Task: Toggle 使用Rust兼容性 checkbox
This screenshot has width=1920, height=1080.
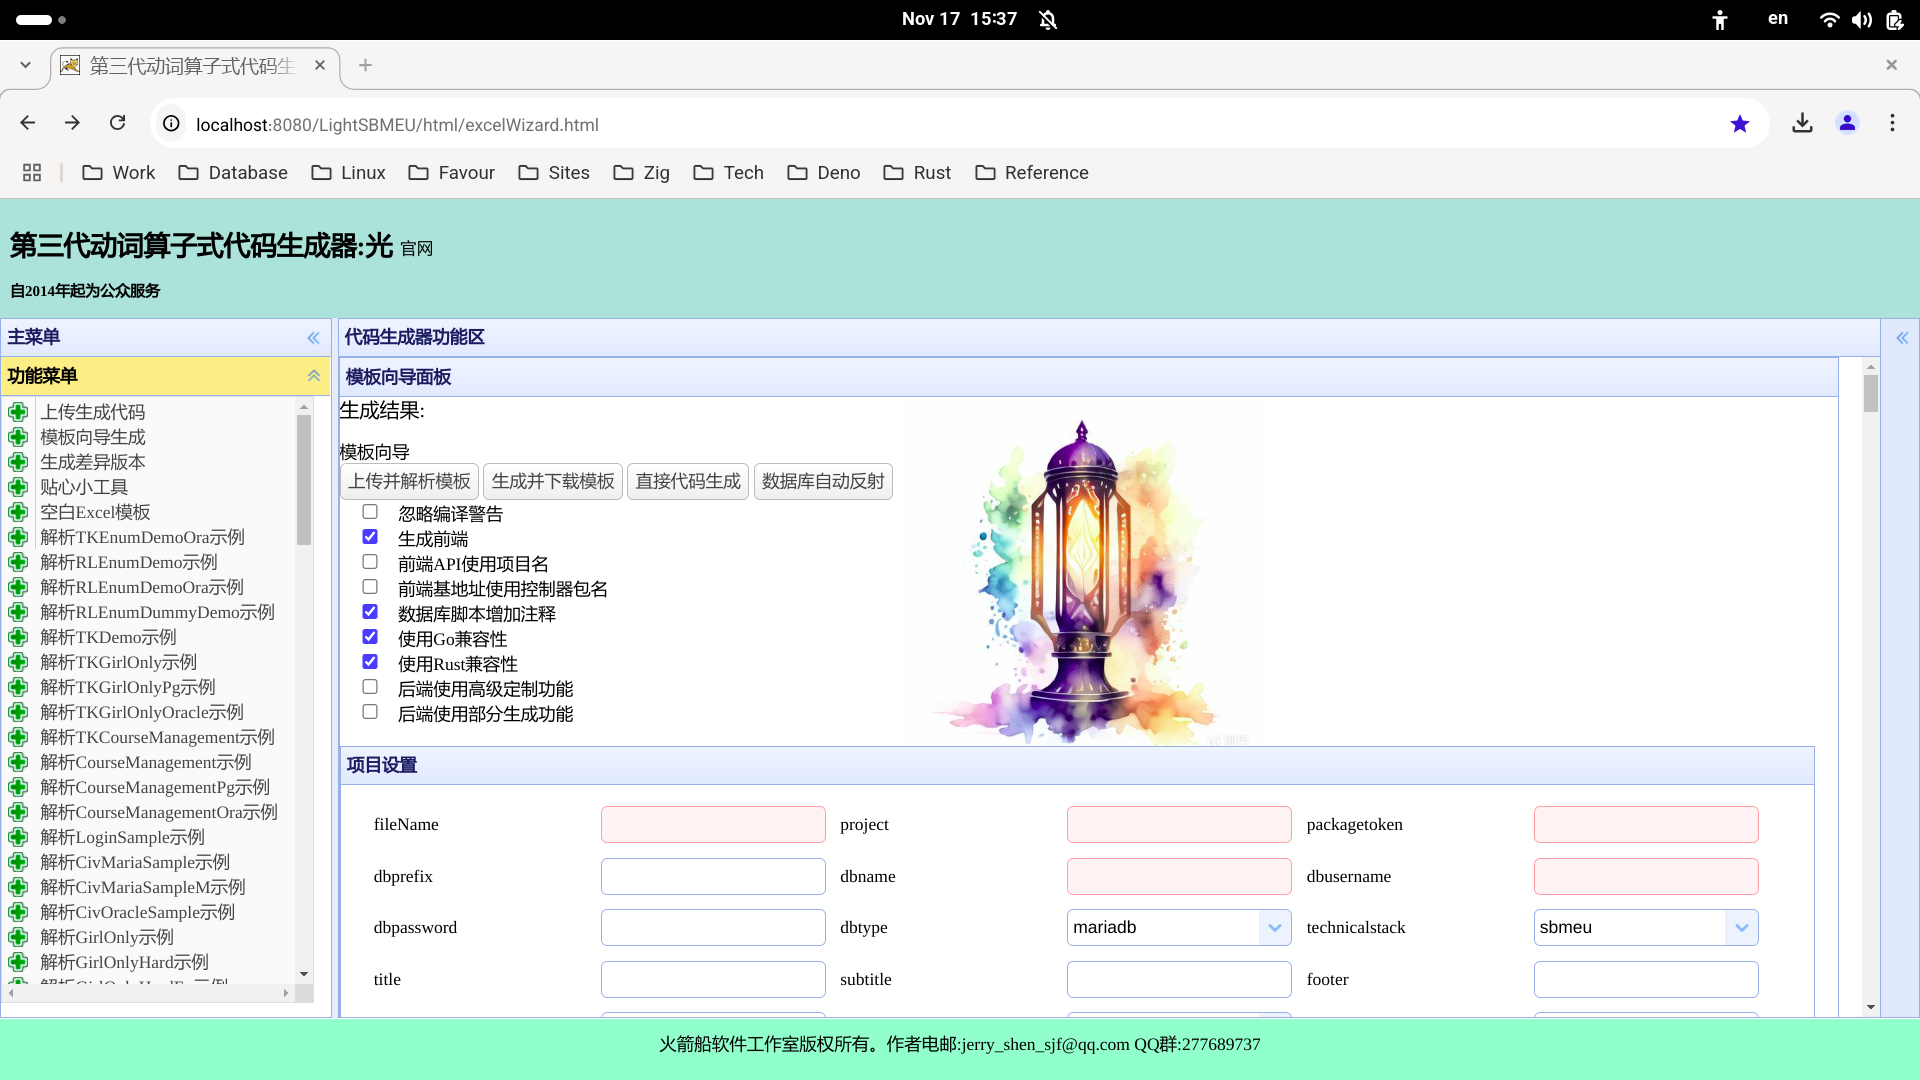Action: click(x=370, y=662)
